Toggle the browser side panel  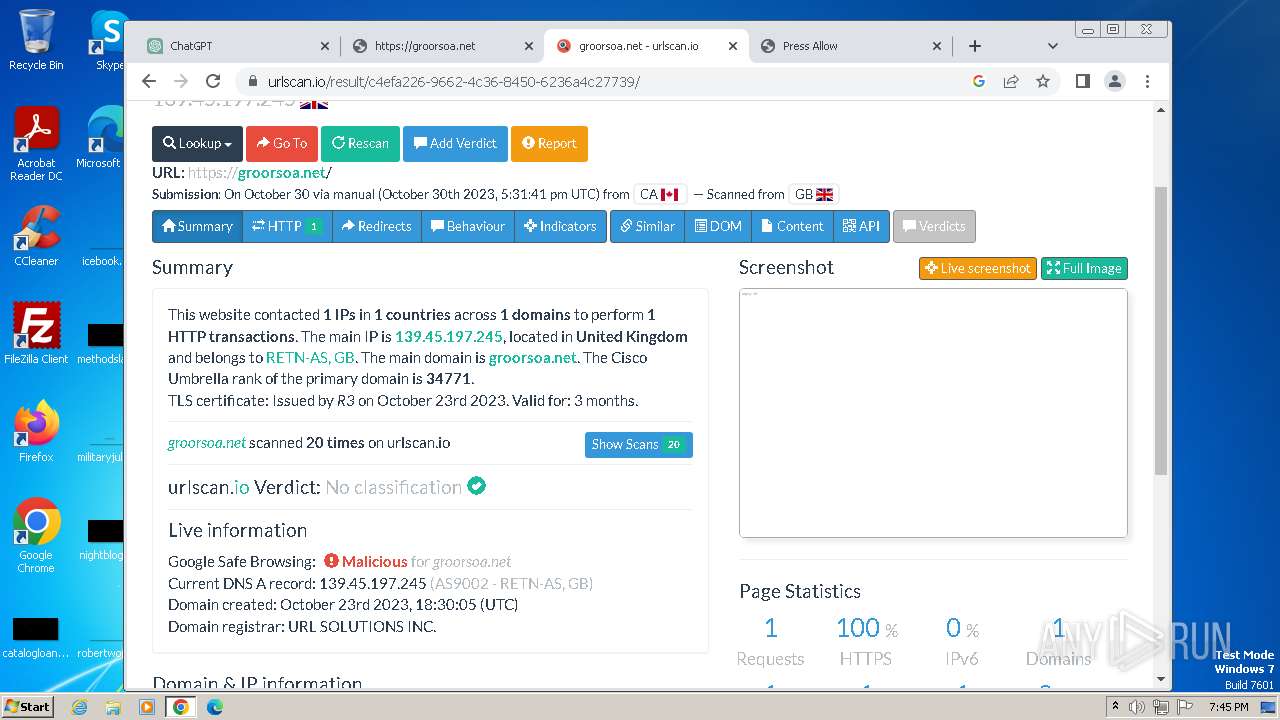click(x=1083, y=82)
